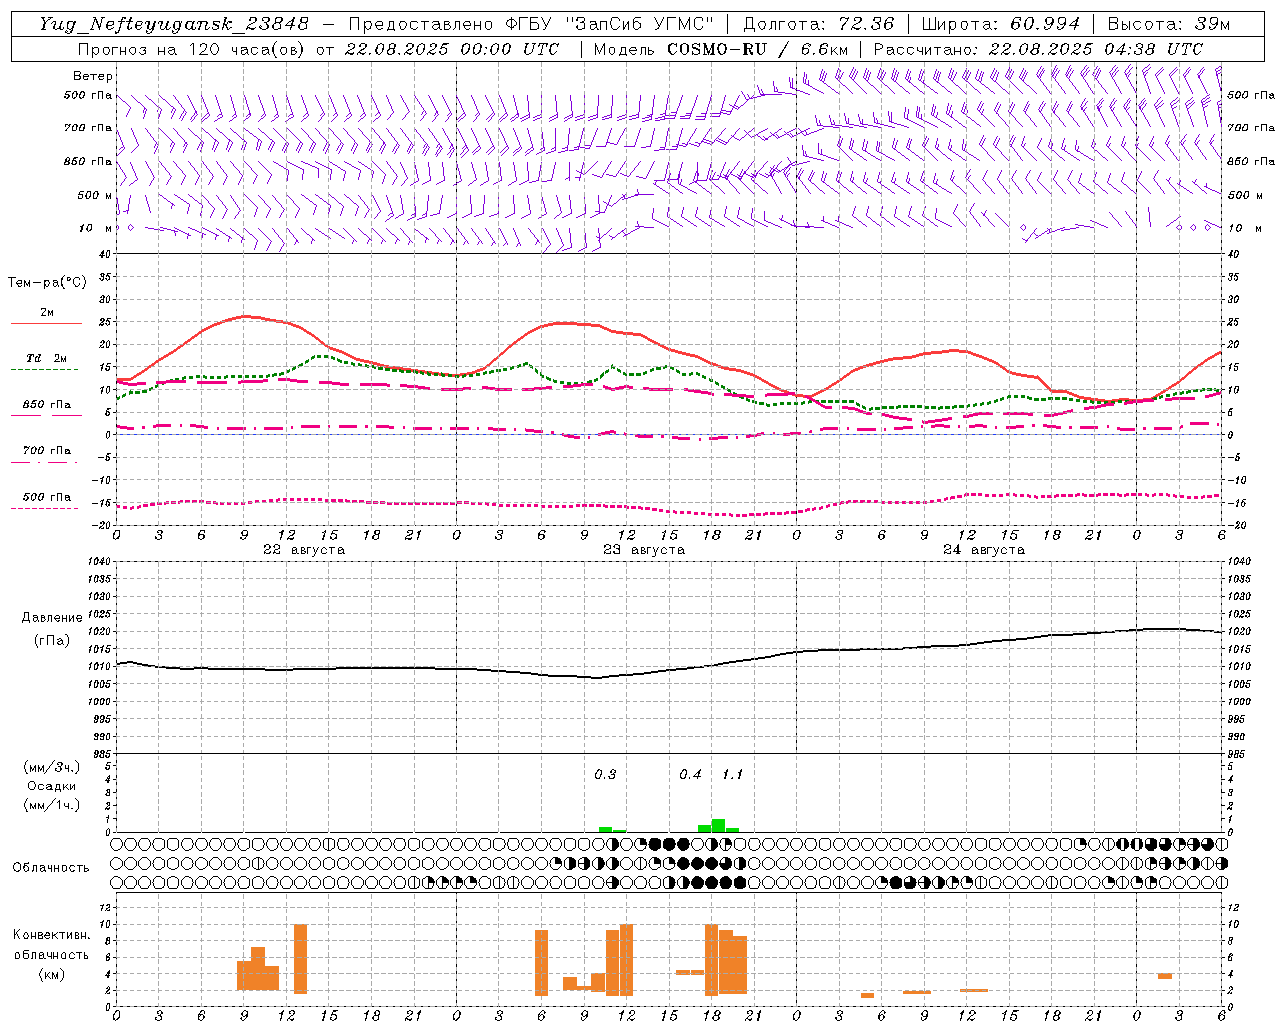Click the 1.1 precipitation value

coord(732,775)
